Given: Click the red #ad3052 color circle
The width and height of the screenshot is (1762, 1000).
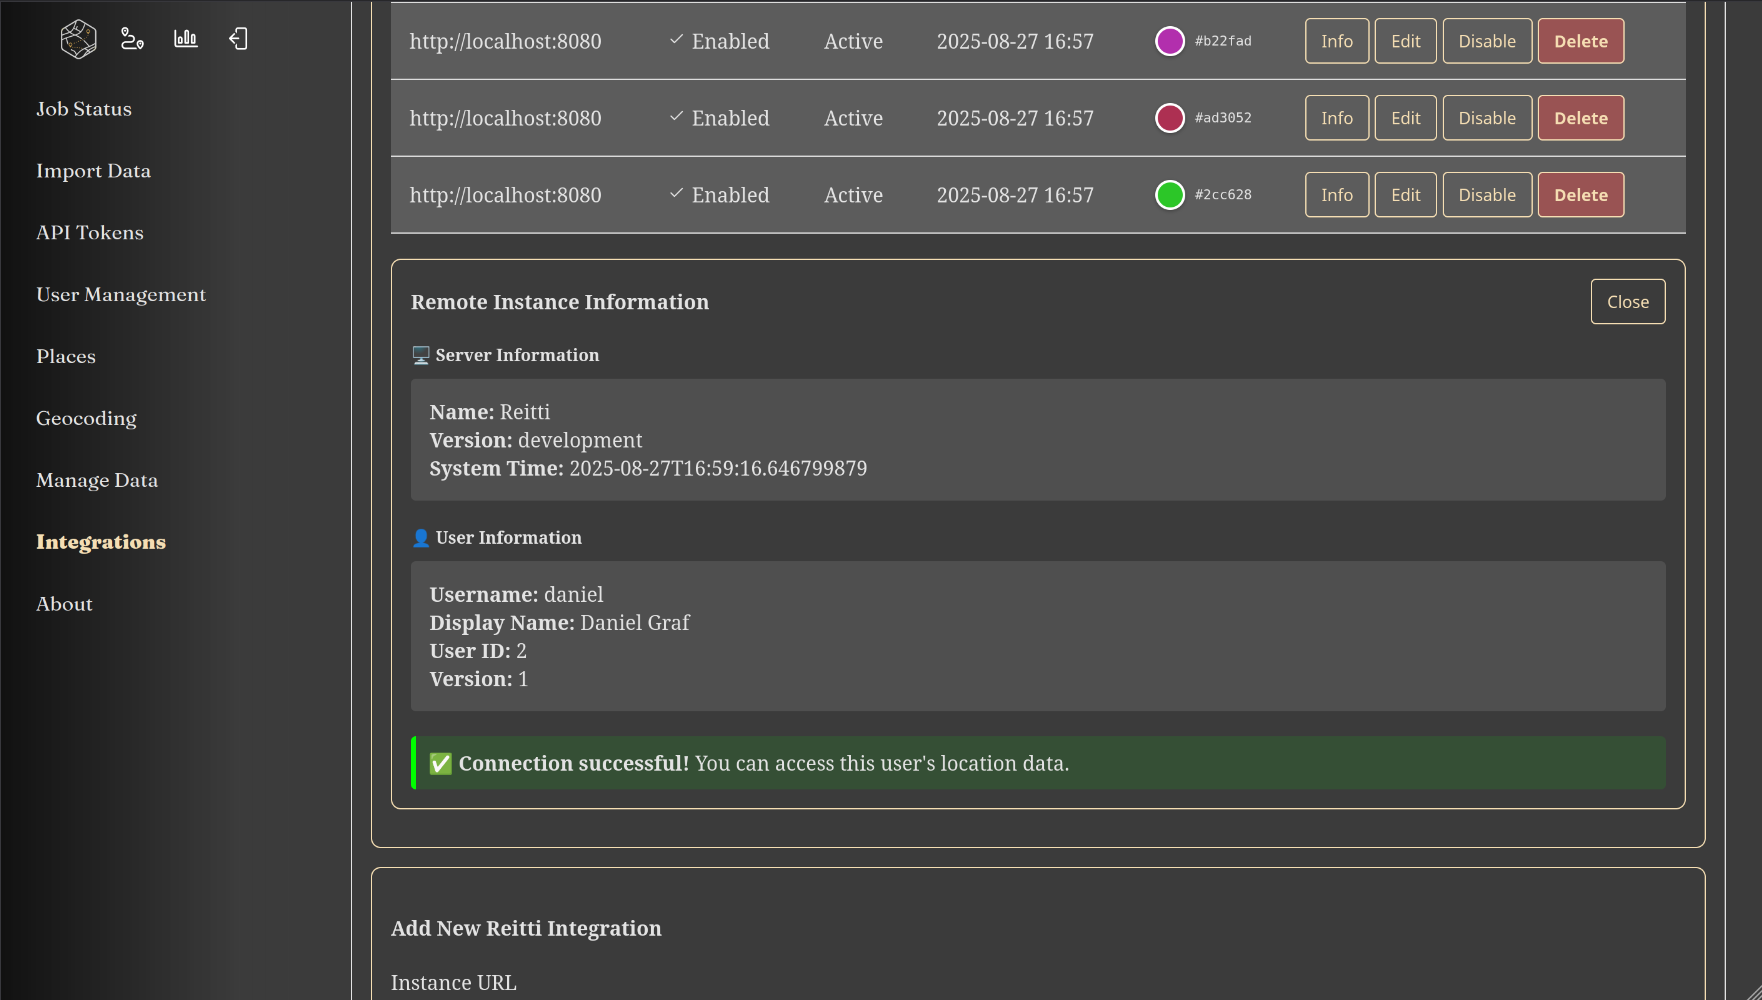Looking at the screenshot, I should [x=1169, y=118].
